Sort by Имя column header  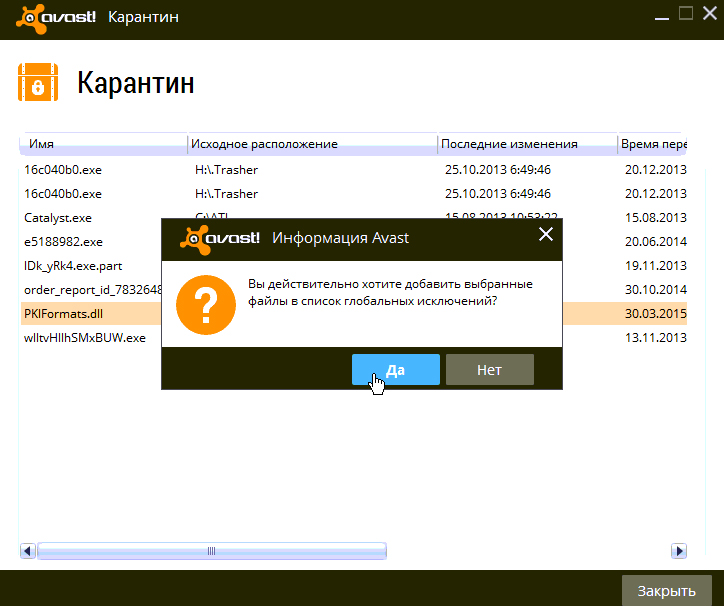click(x=100, y=144)
